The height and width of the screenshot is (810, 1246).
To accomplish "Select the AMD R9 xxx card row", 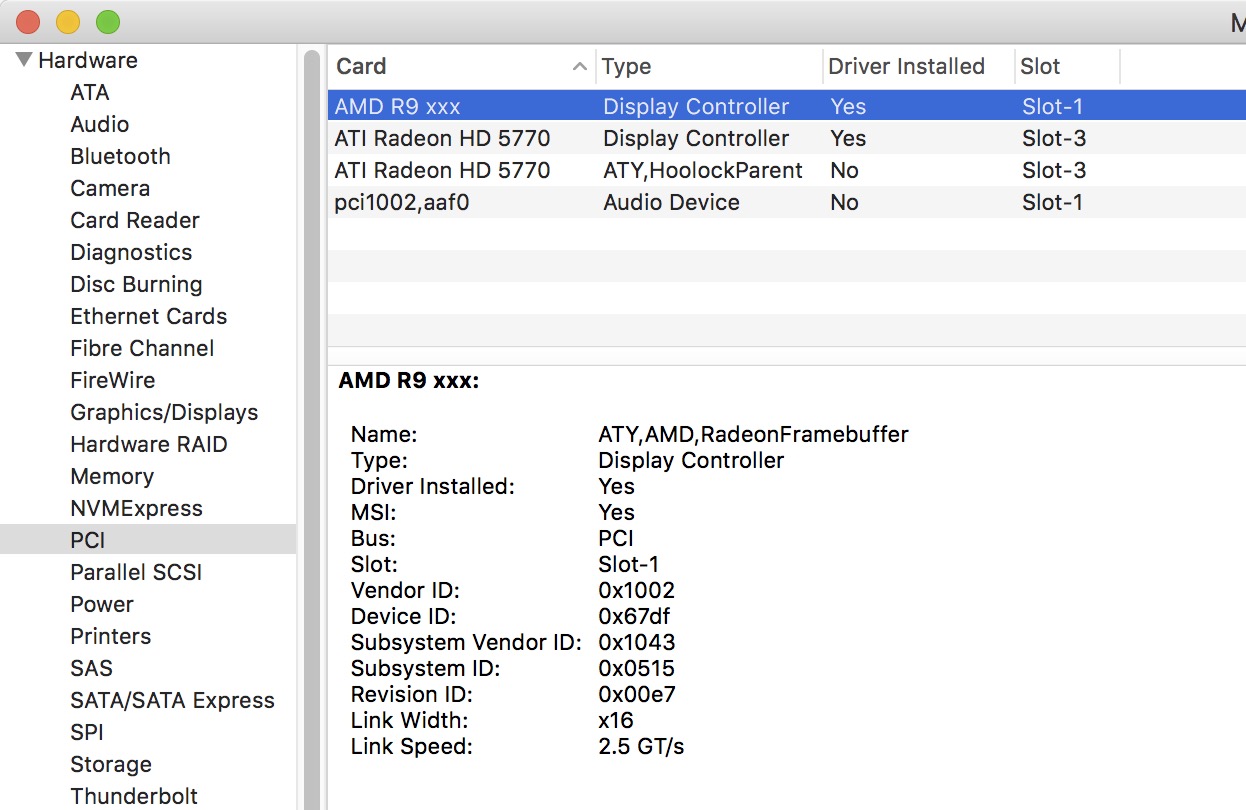I will (787, 106).
